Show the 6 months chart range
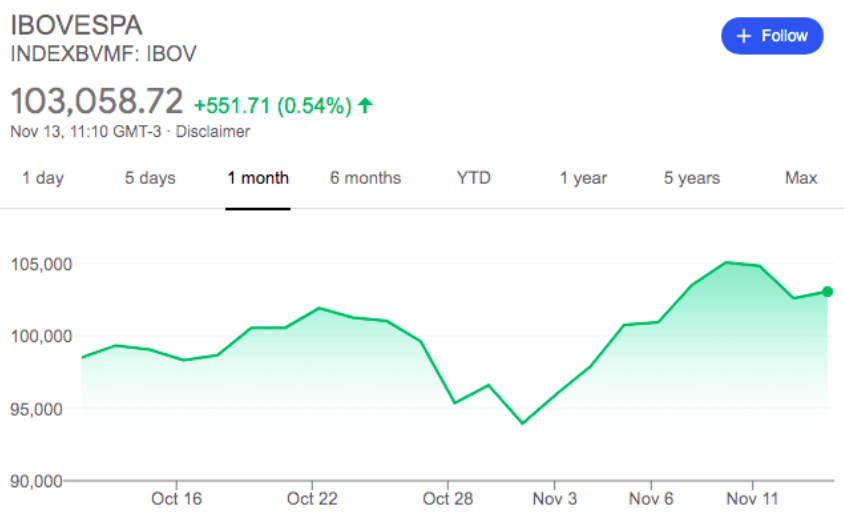This screenshot has width=844, height=521. [365, 178]
